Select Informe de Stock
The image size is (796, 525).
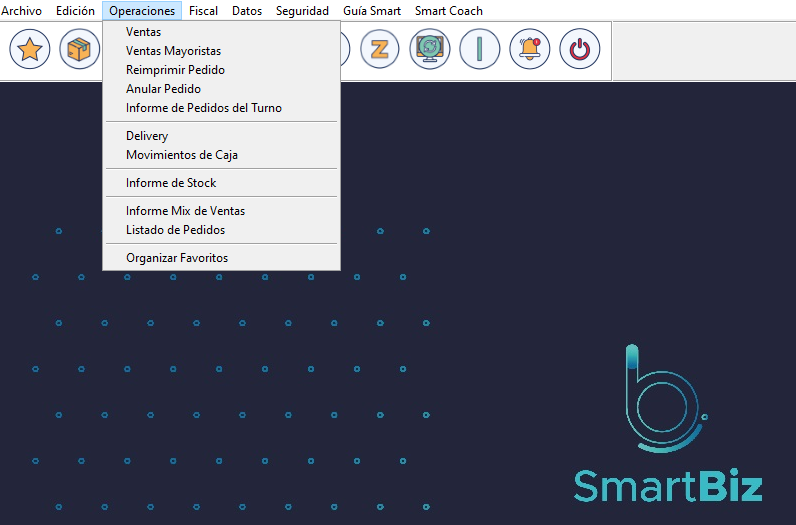pos(170,183)
